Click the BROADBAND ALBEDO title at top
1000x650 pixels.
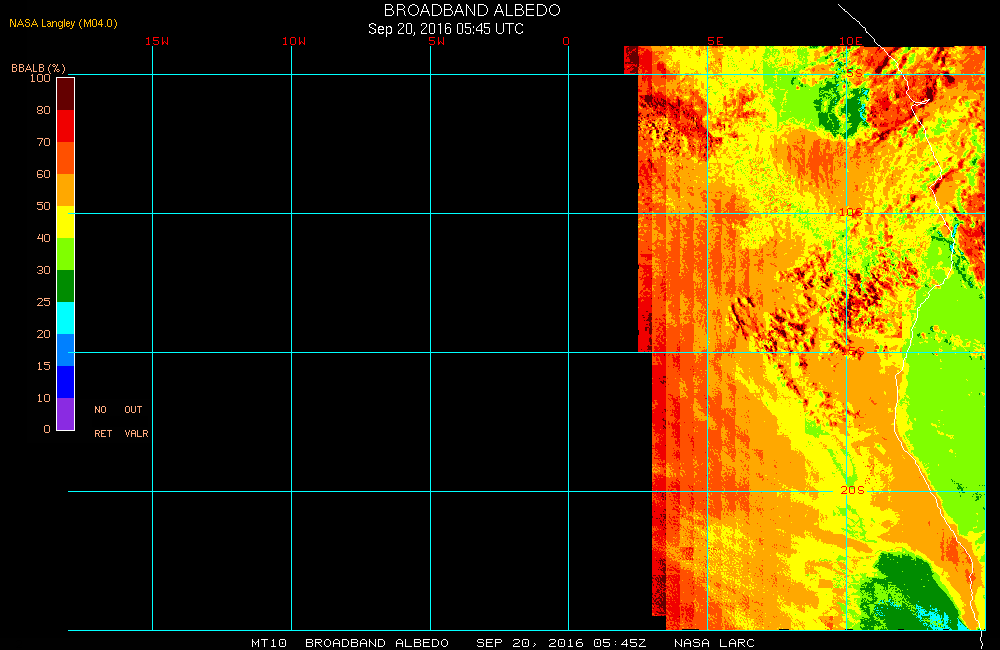pyautogui.click(x=472, y=10)
